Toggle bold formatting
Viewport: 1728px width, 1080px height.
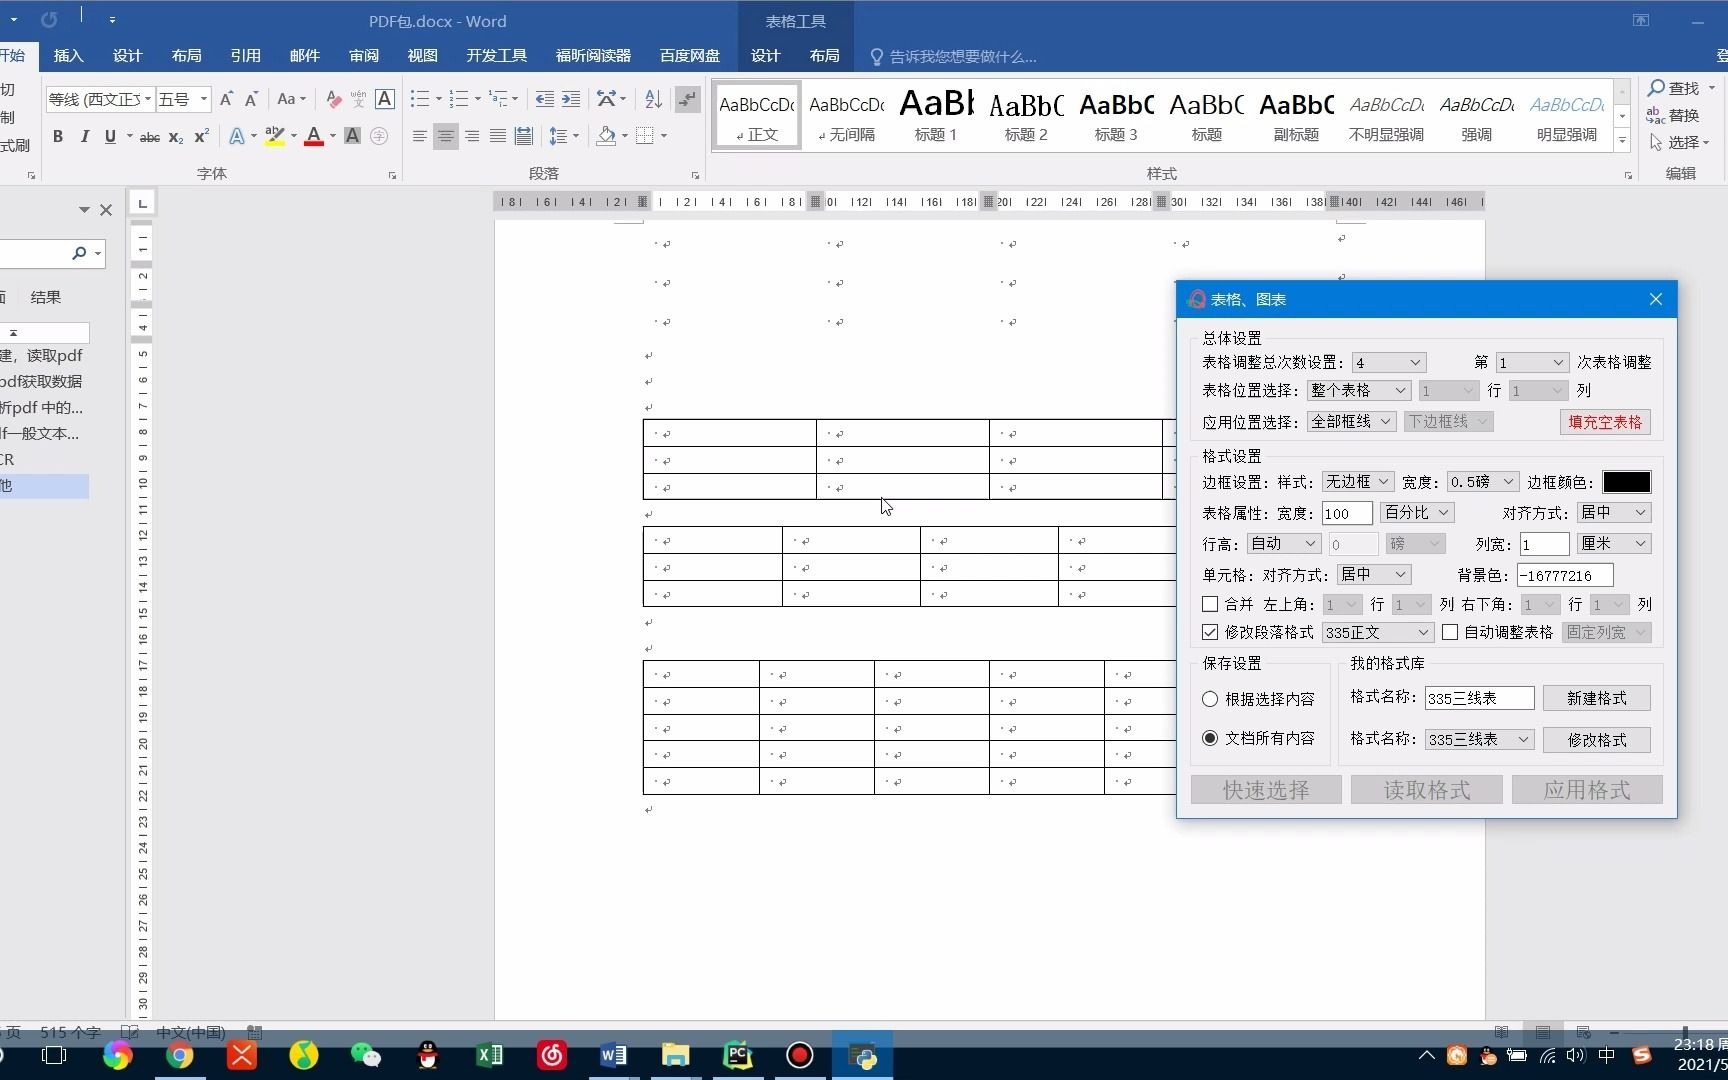click(58, 137)
